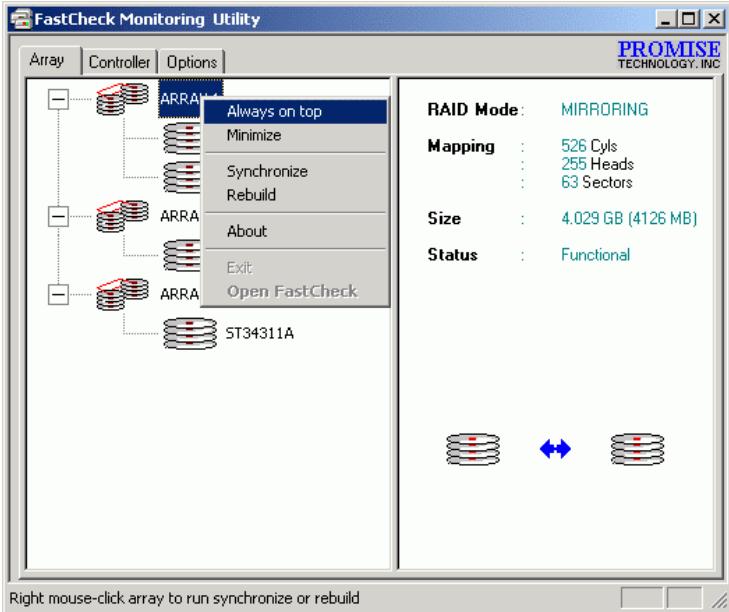Click the MIRRORING RAID mode value

pyautogui.click(x=604, y=110)
